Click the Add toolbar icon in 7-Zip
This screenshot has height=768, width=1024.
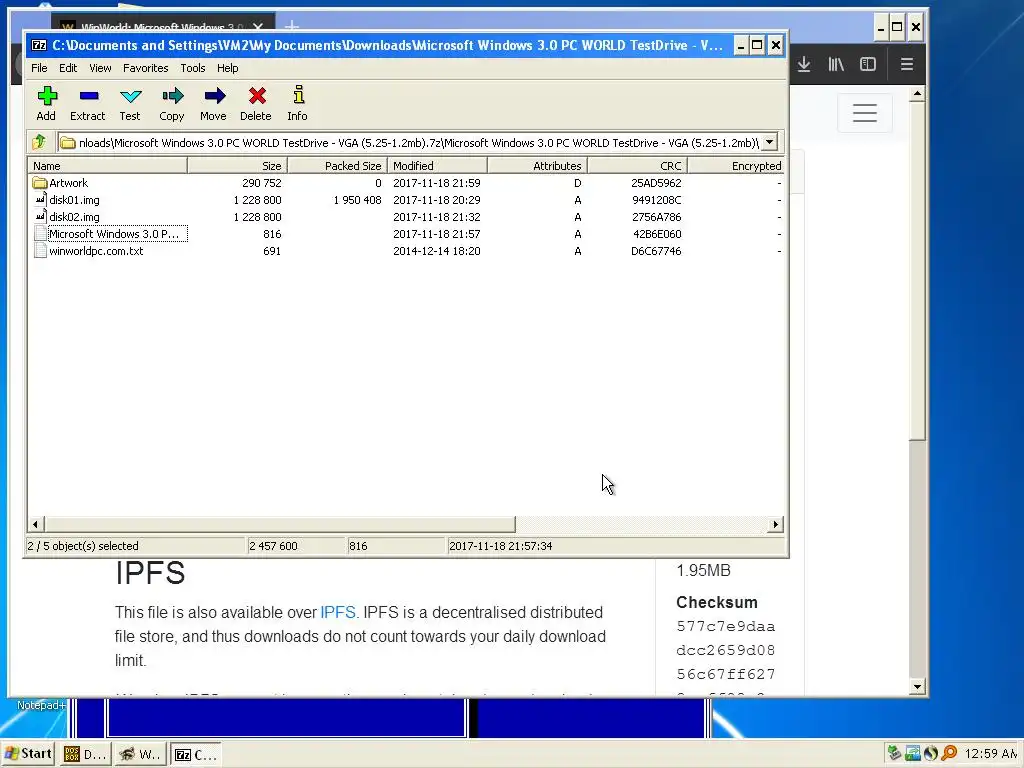pos(46,103)
